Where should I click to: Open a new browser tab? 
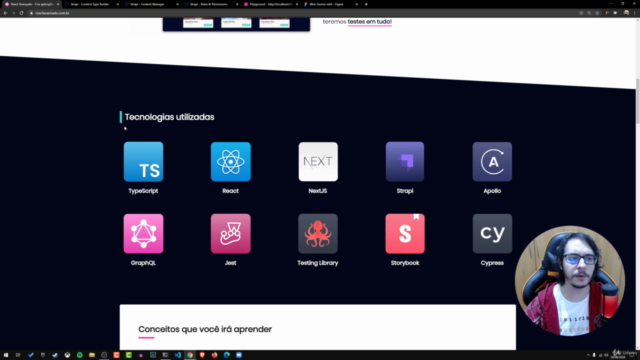pyautogui.click(x=366, y=4)
